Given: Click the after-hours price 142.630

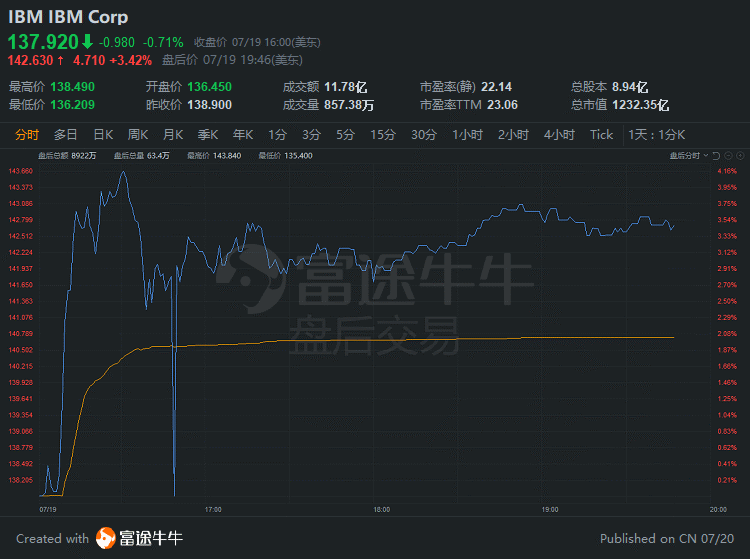Looking at the screenshot, I should (30, 60).
